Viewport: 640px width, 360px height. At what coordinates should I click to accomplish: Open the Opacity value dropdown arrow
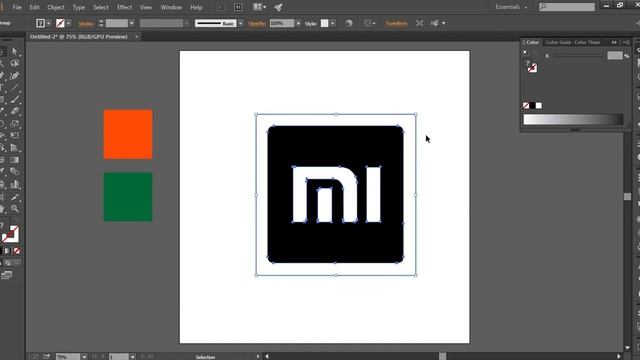coord(298,23)
